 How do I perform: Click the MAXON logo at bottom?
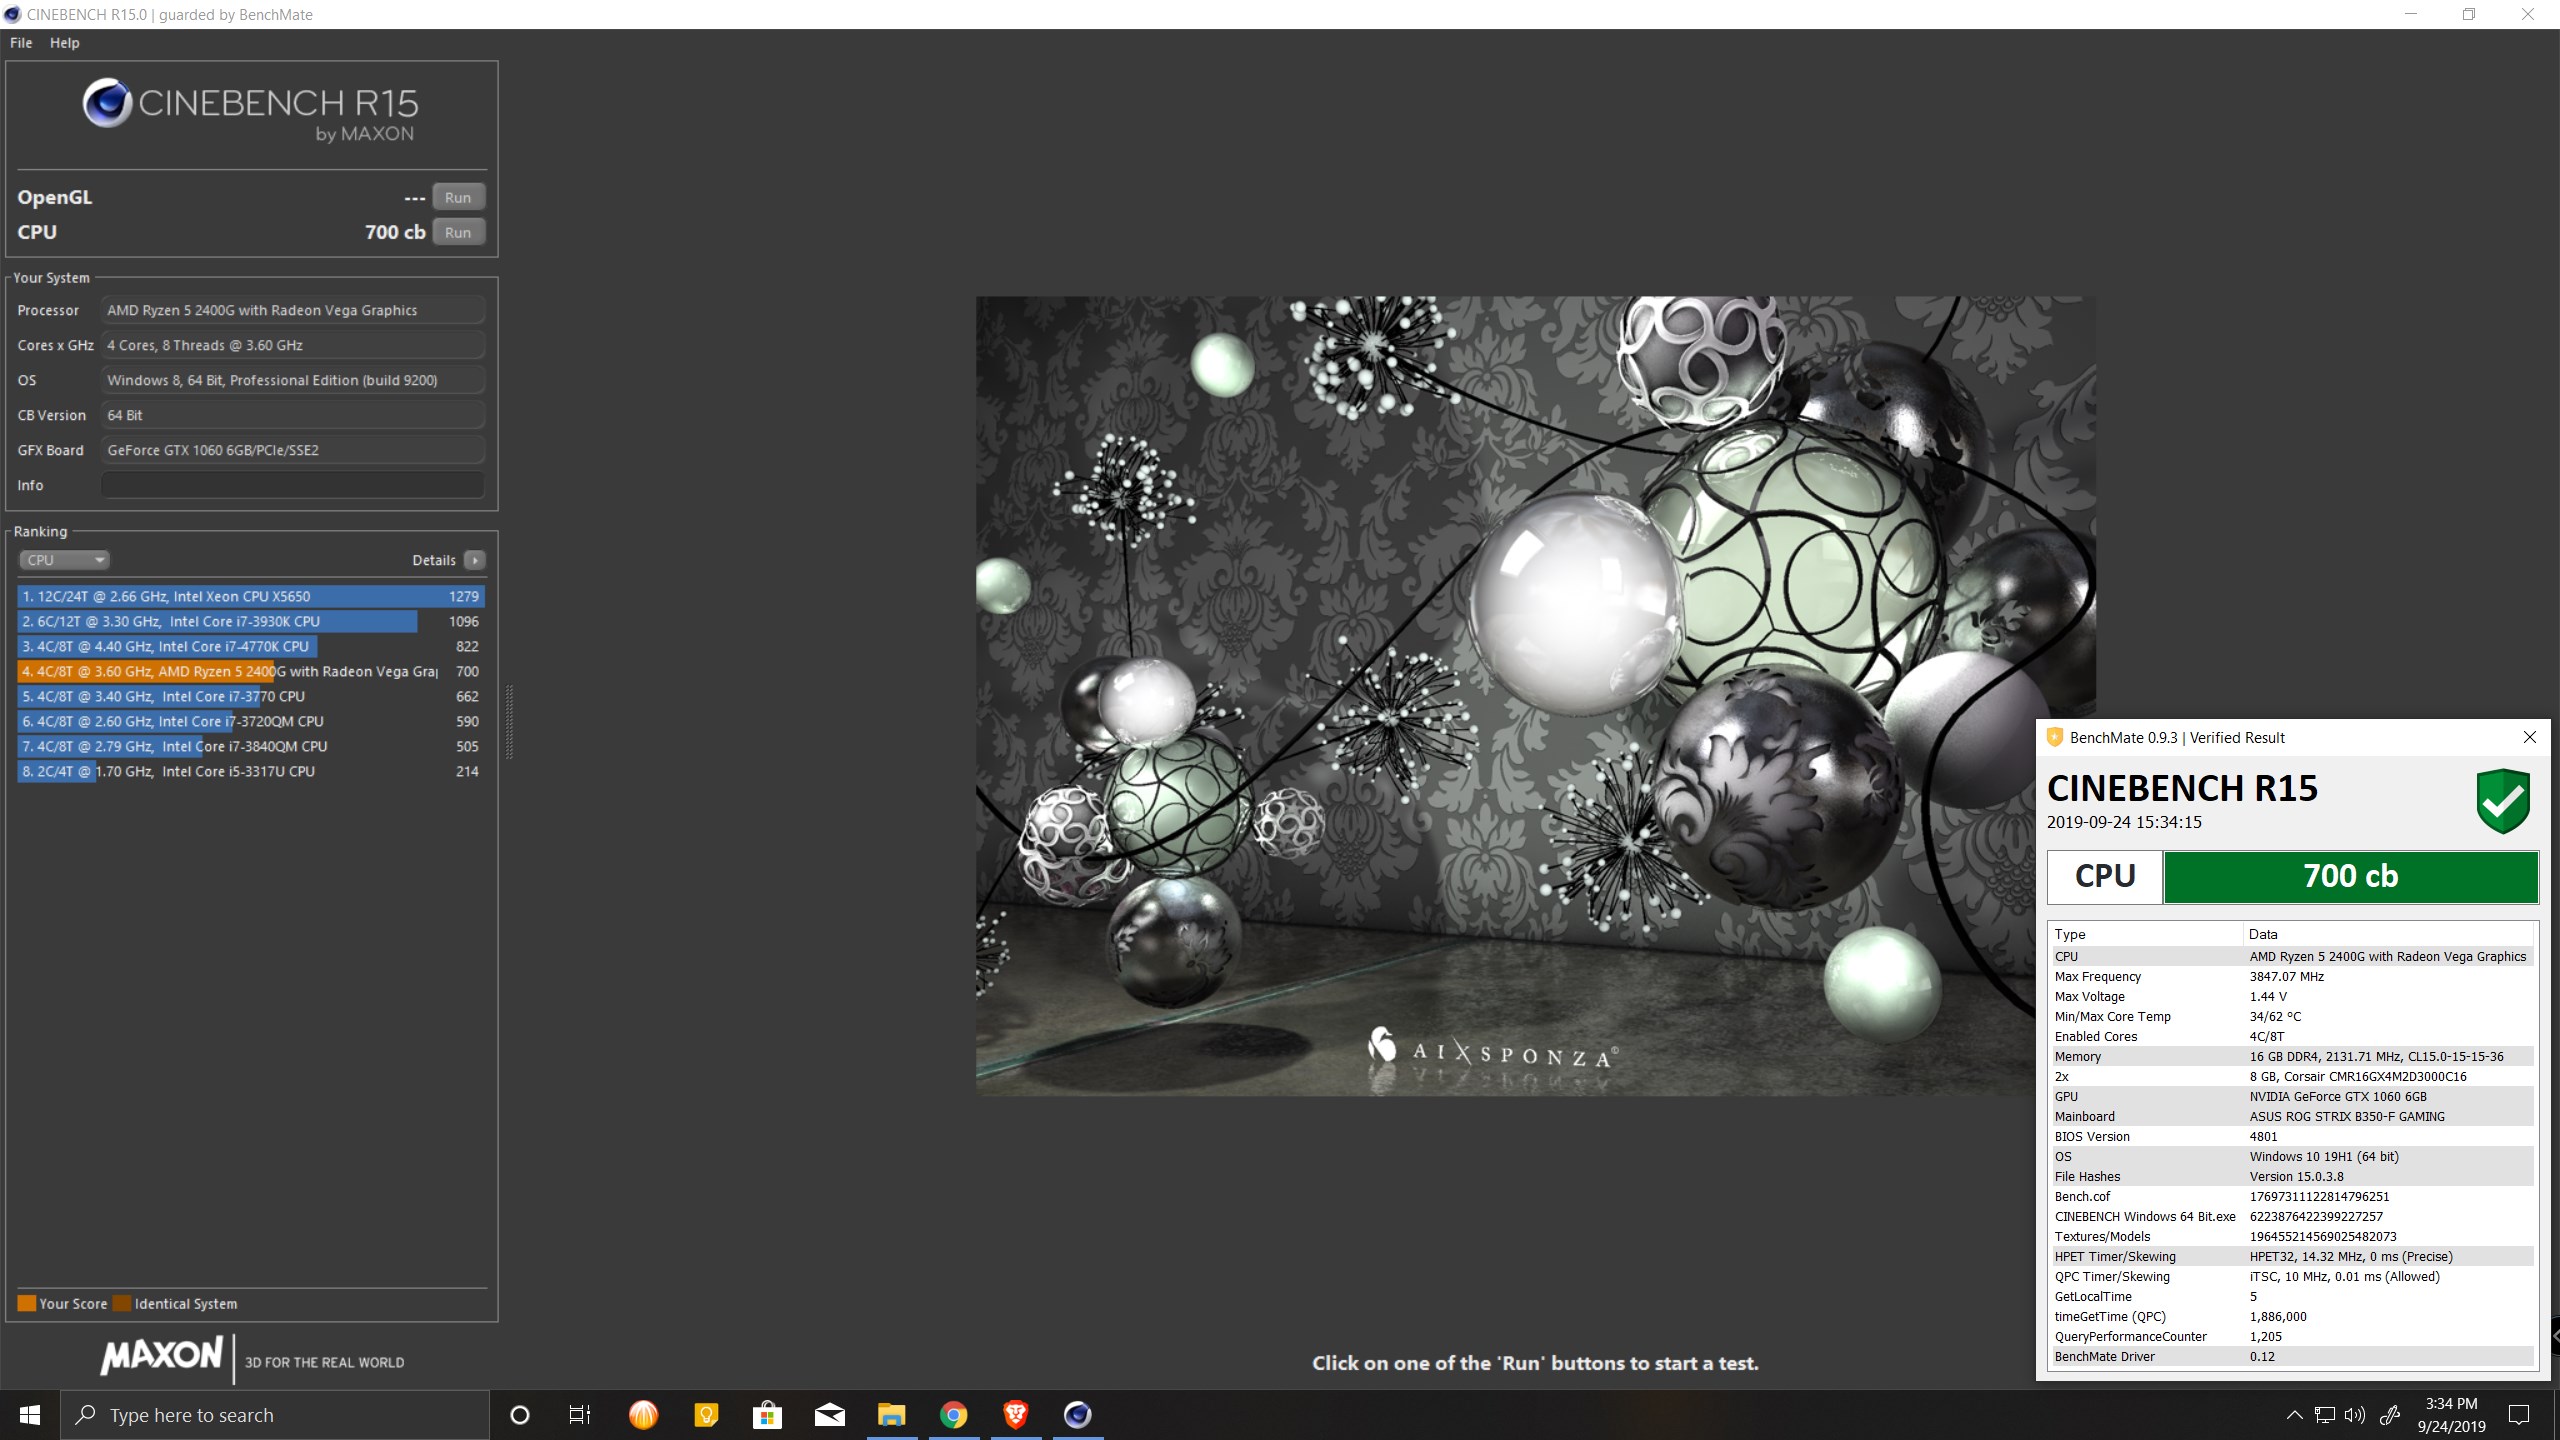coord(161,1355)
